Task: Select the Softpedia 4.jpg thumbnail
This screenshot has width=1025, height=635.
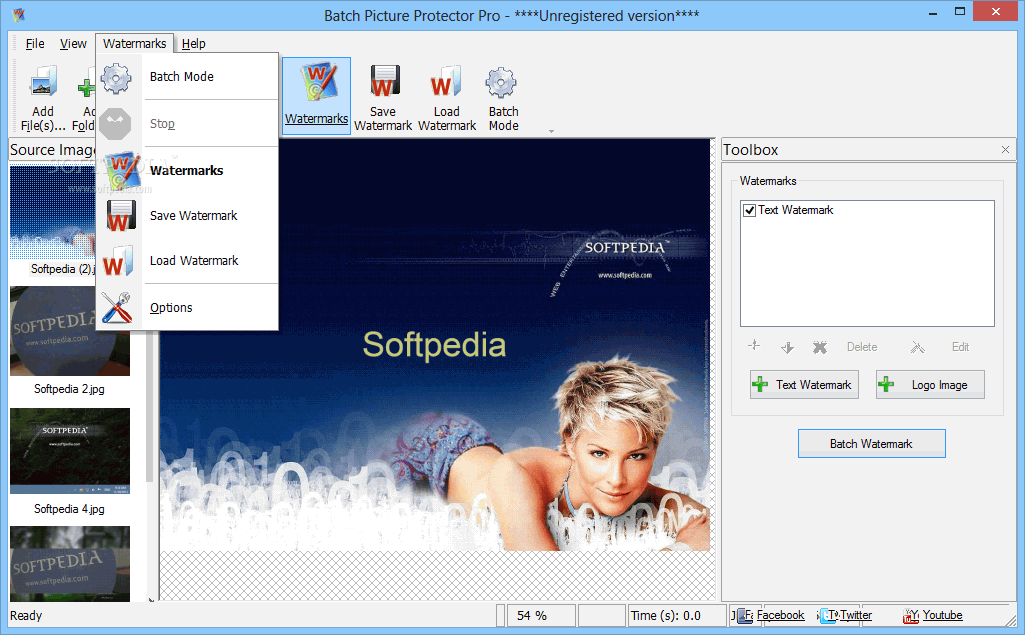Action: pos(70,451)
